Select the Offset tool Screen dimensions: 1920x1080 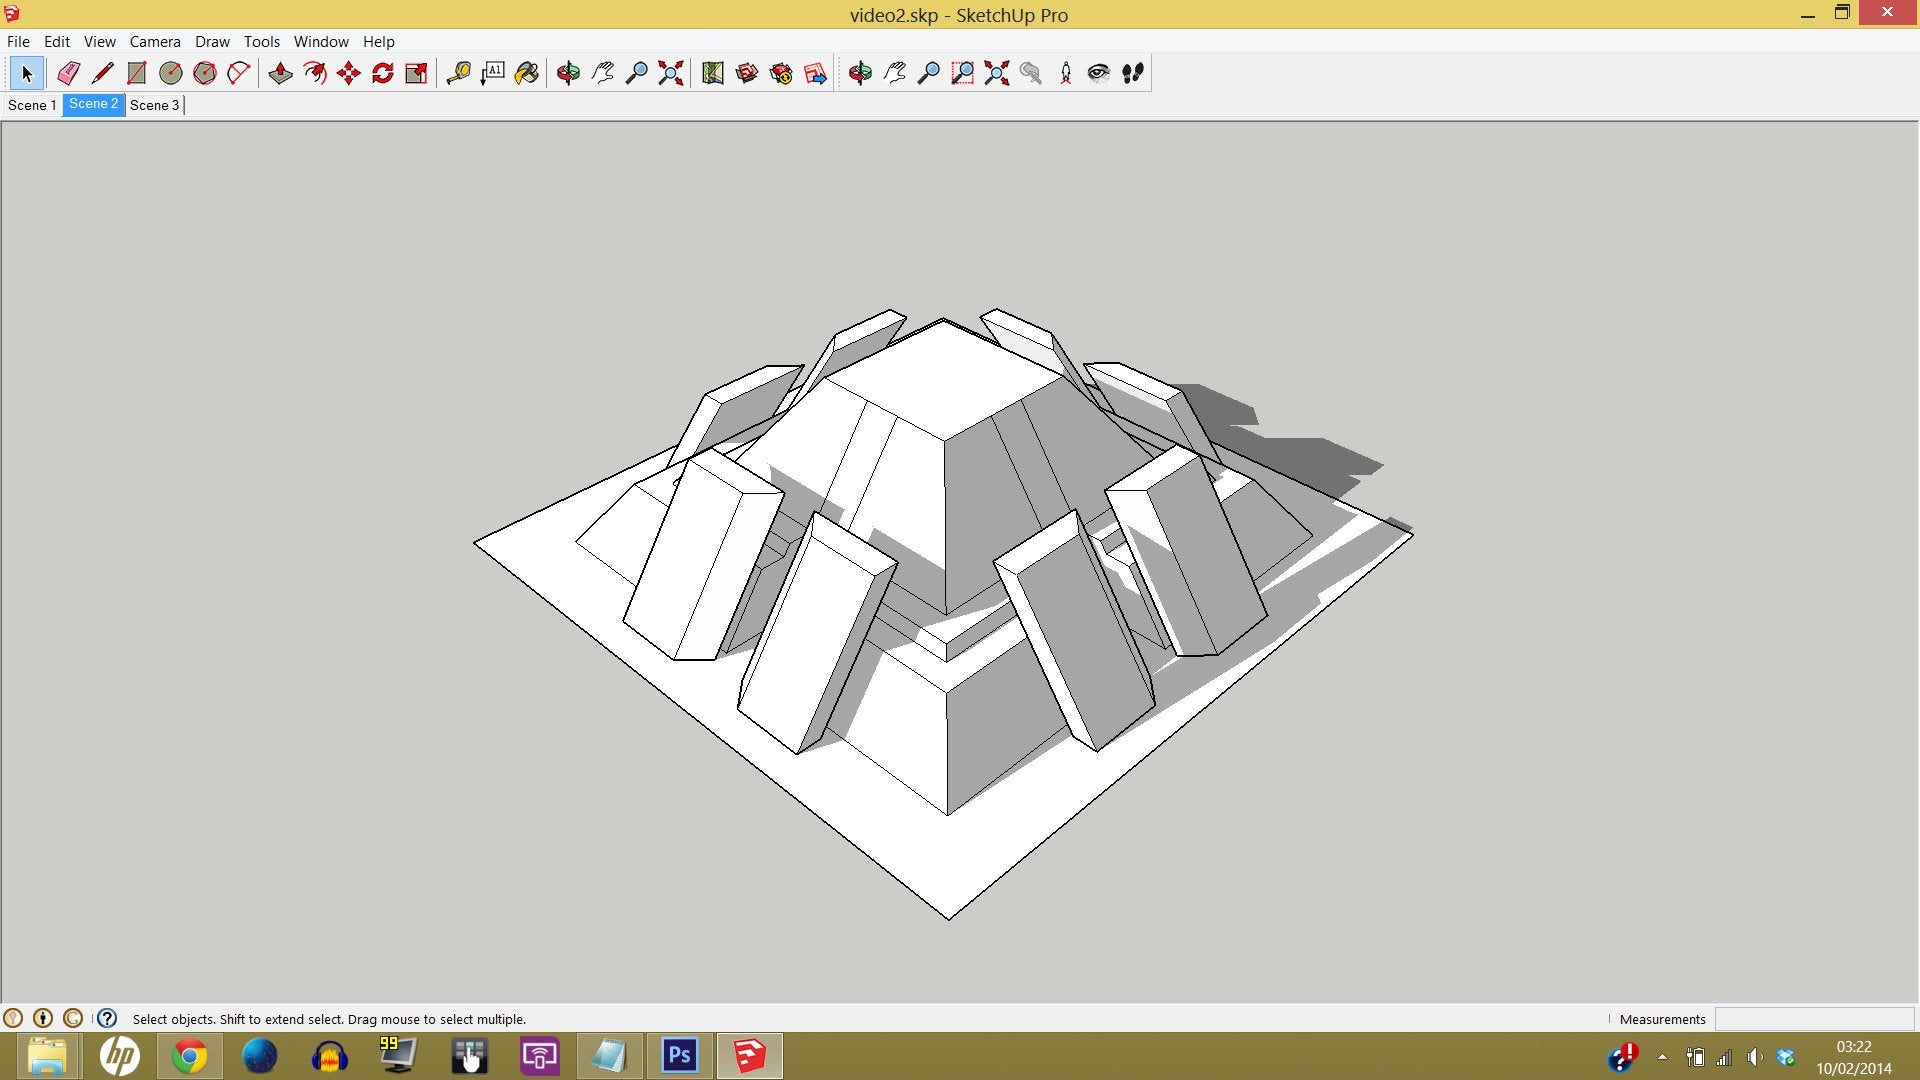[314, 73]
